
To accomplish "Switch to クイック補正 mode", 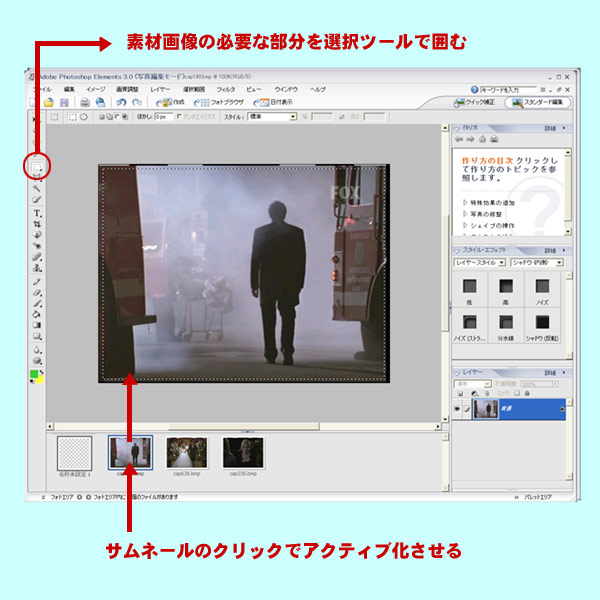I will [474, 103].
